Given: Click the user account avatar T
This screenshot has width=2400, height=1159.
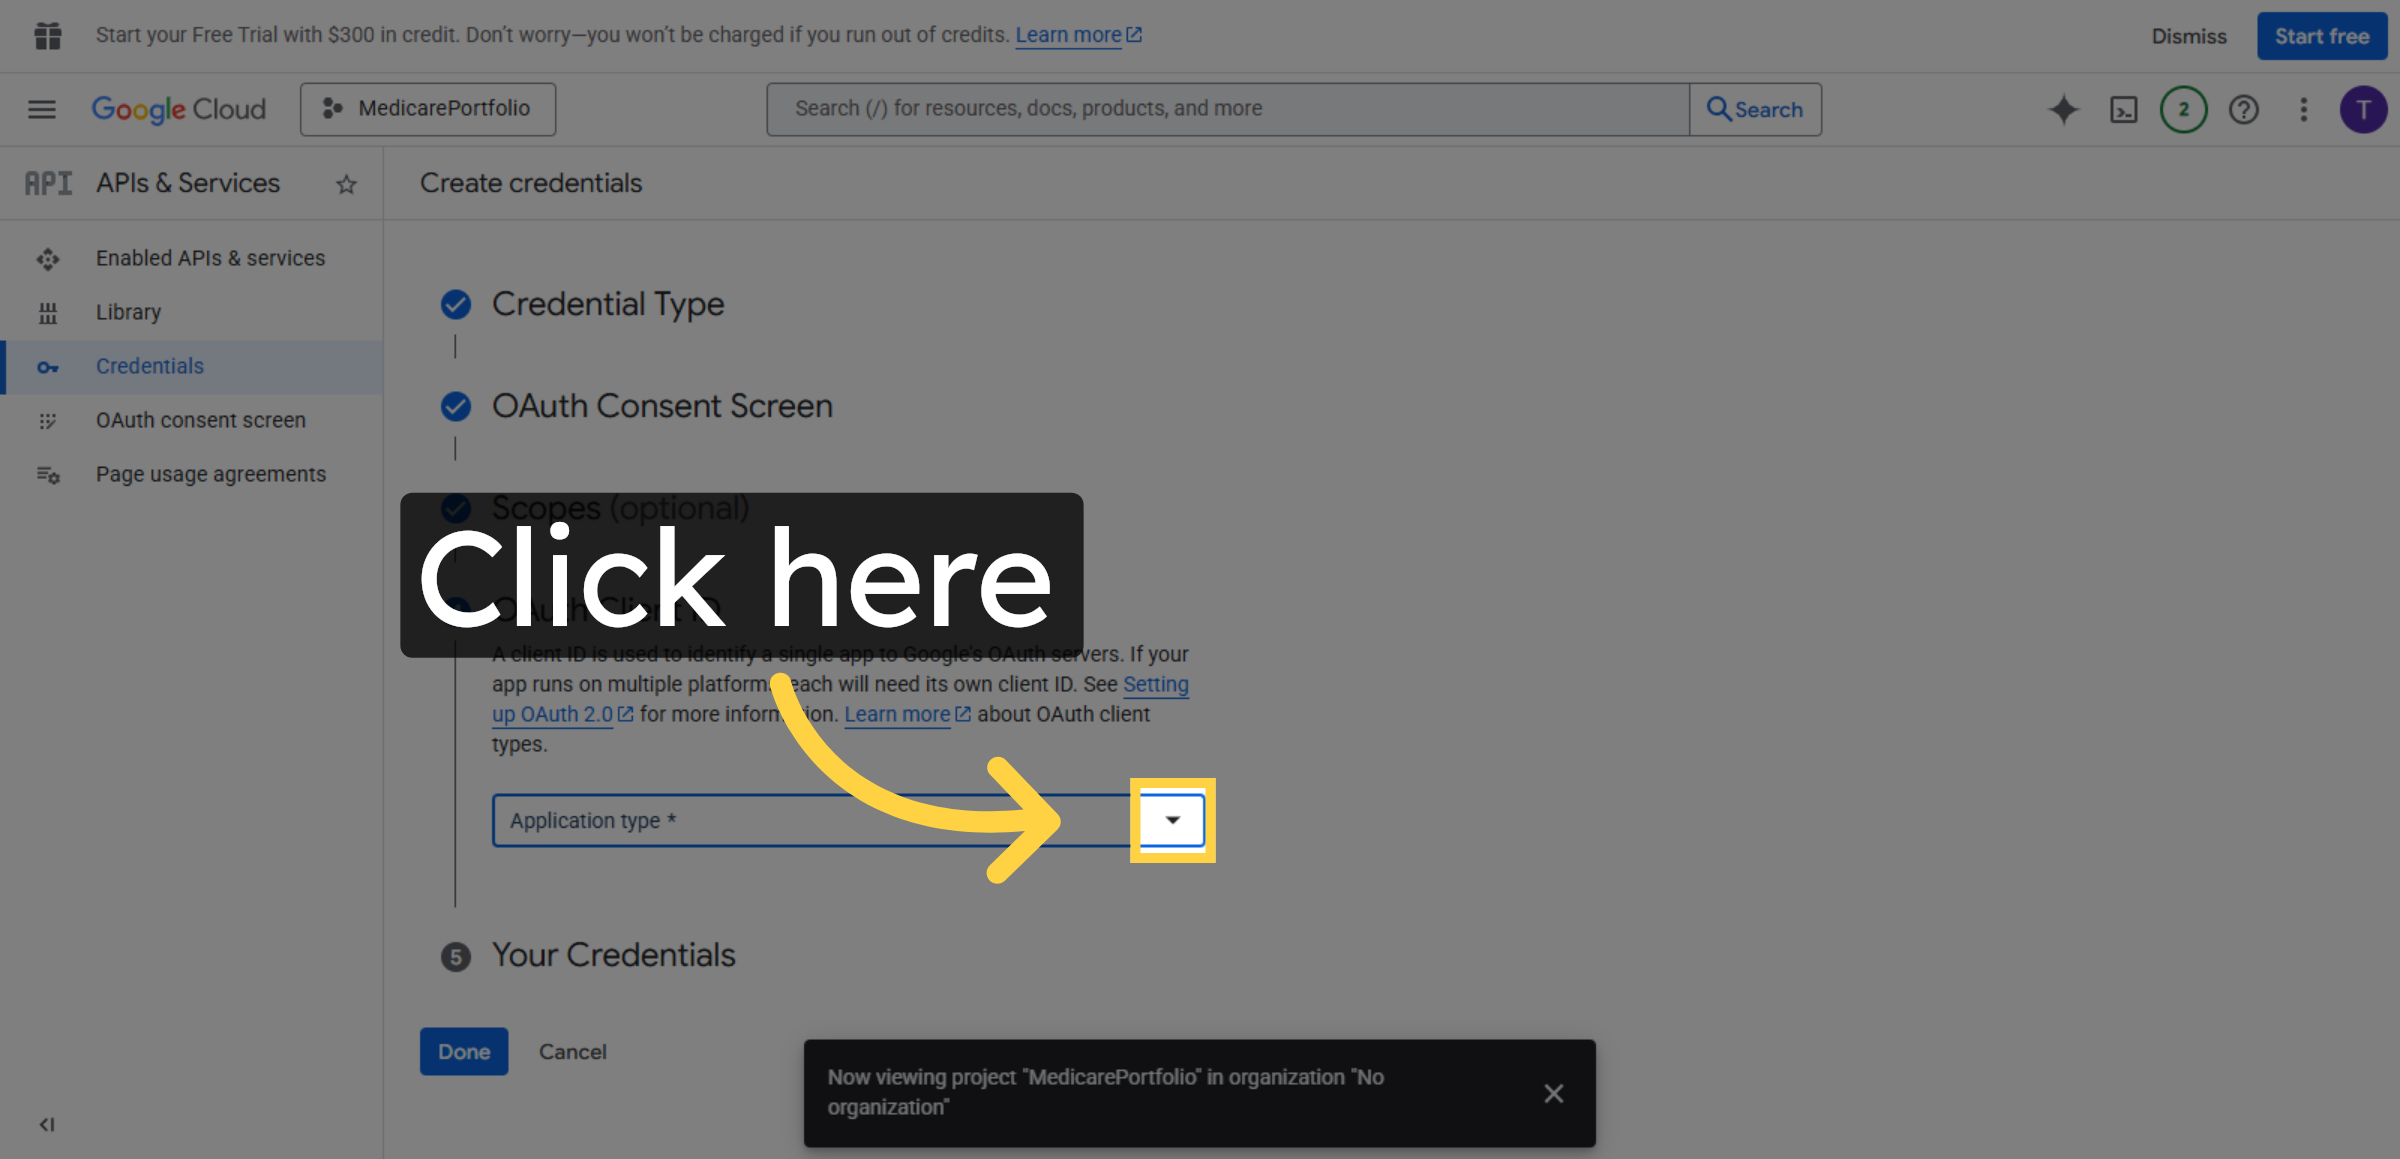Looking at the screenshot, I should tap(2363, 109).
